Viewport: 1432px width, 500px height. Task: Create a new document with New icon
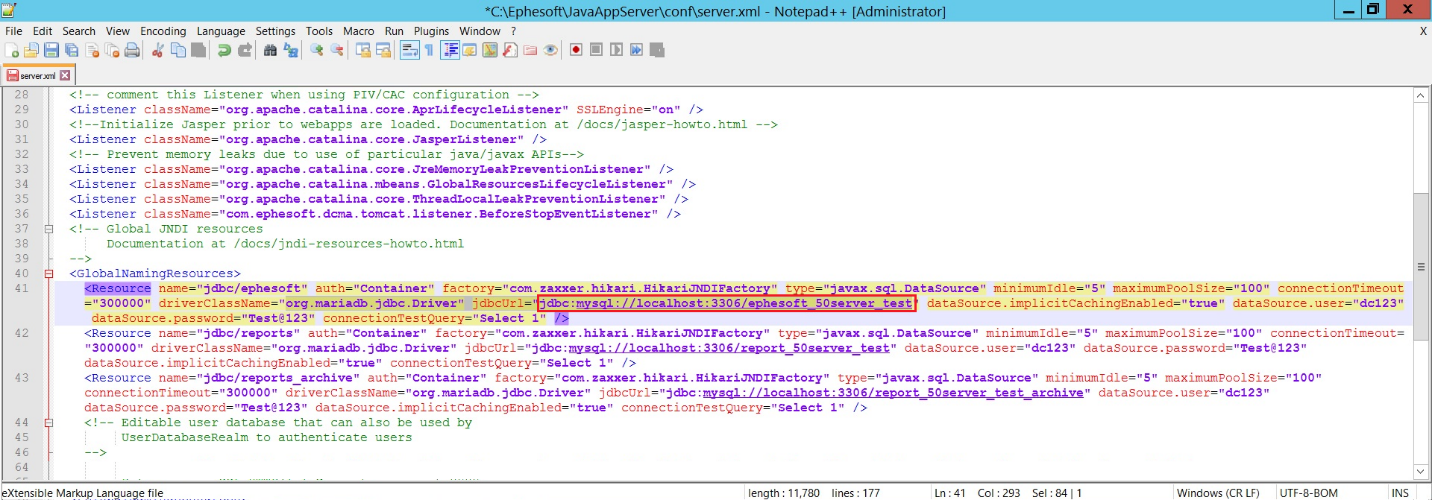click(11, 50)
